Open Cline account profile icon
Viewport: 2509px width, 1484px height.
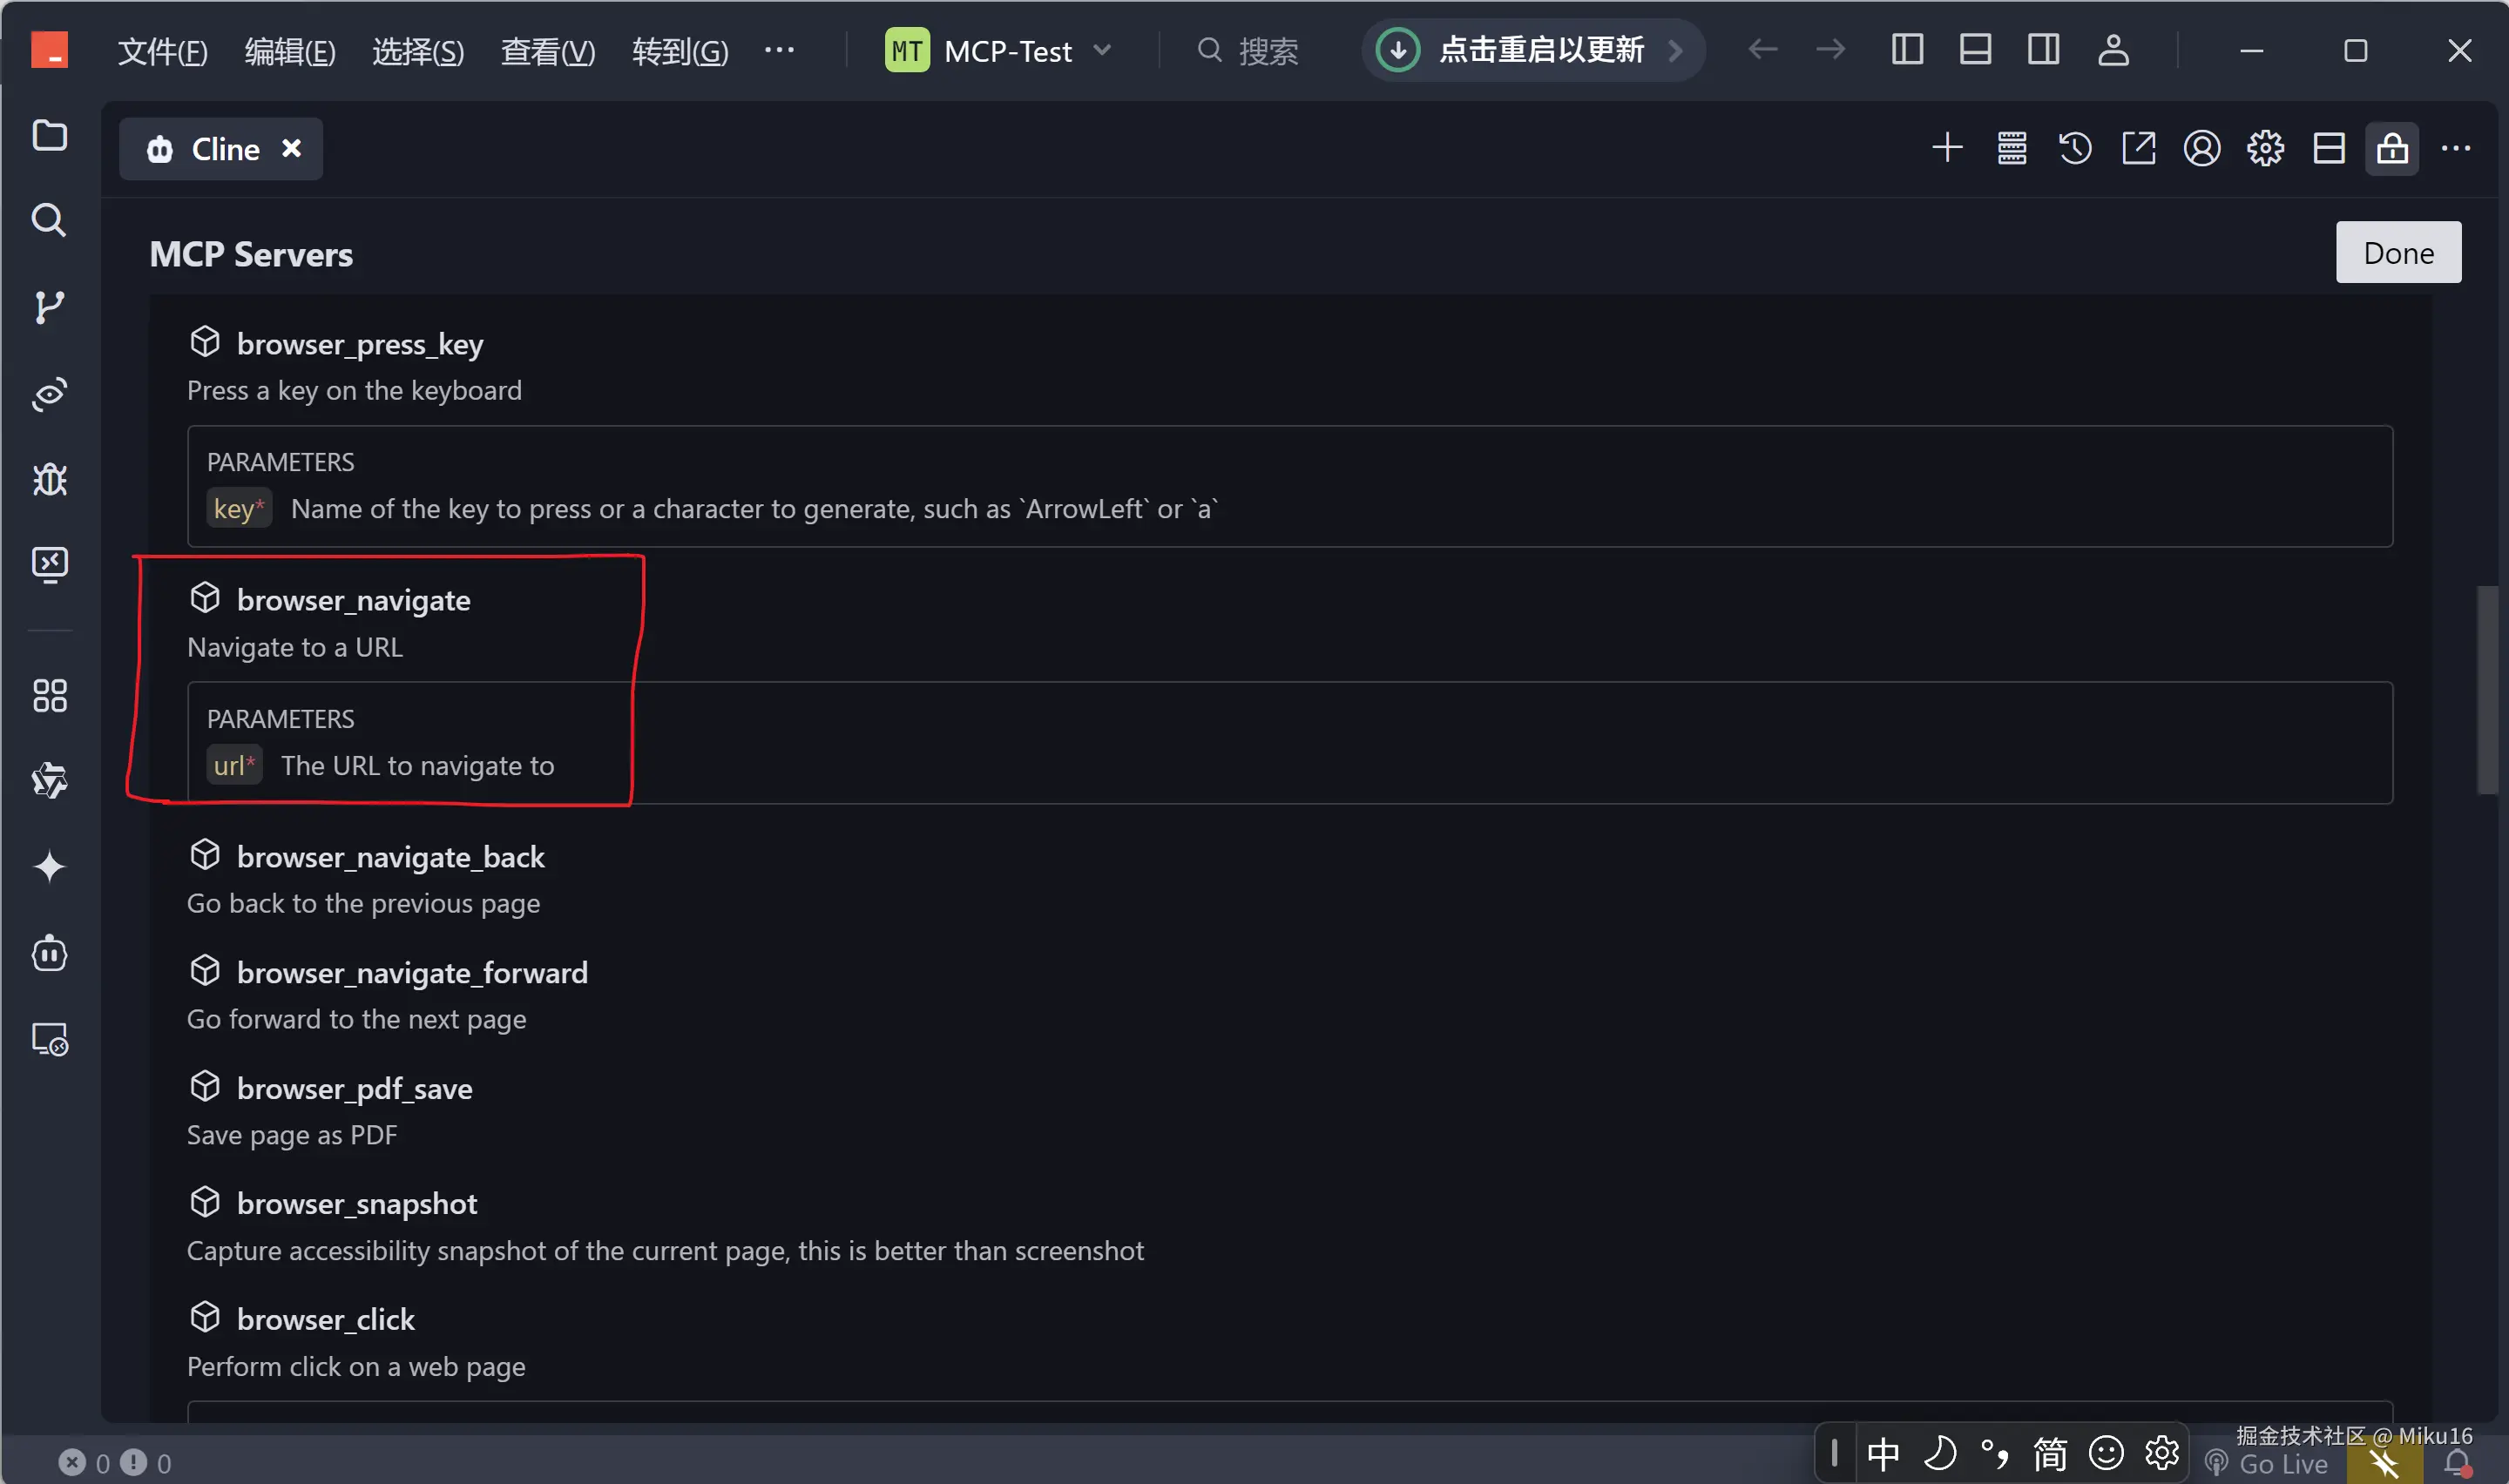click(x=2201, y=149)
